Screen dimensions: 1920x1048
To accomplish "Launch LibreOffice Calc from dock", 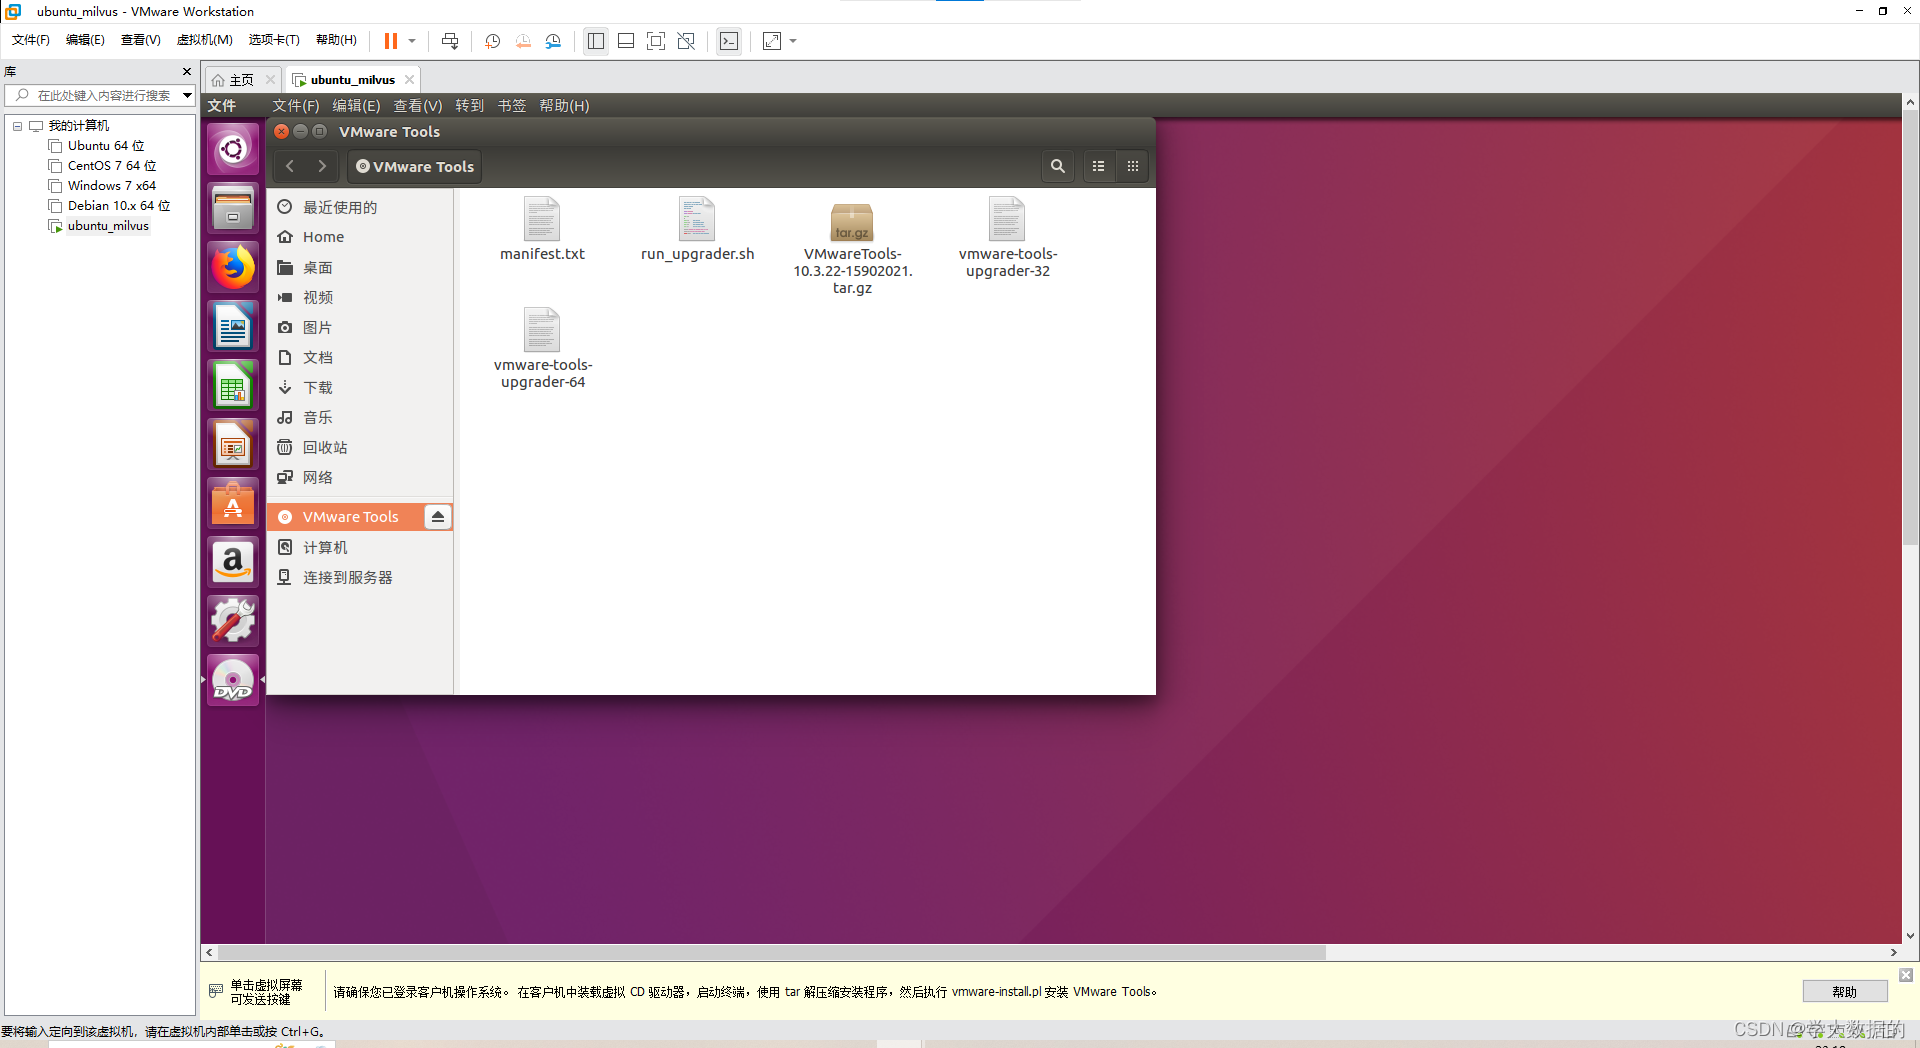I will coord(233,385).
